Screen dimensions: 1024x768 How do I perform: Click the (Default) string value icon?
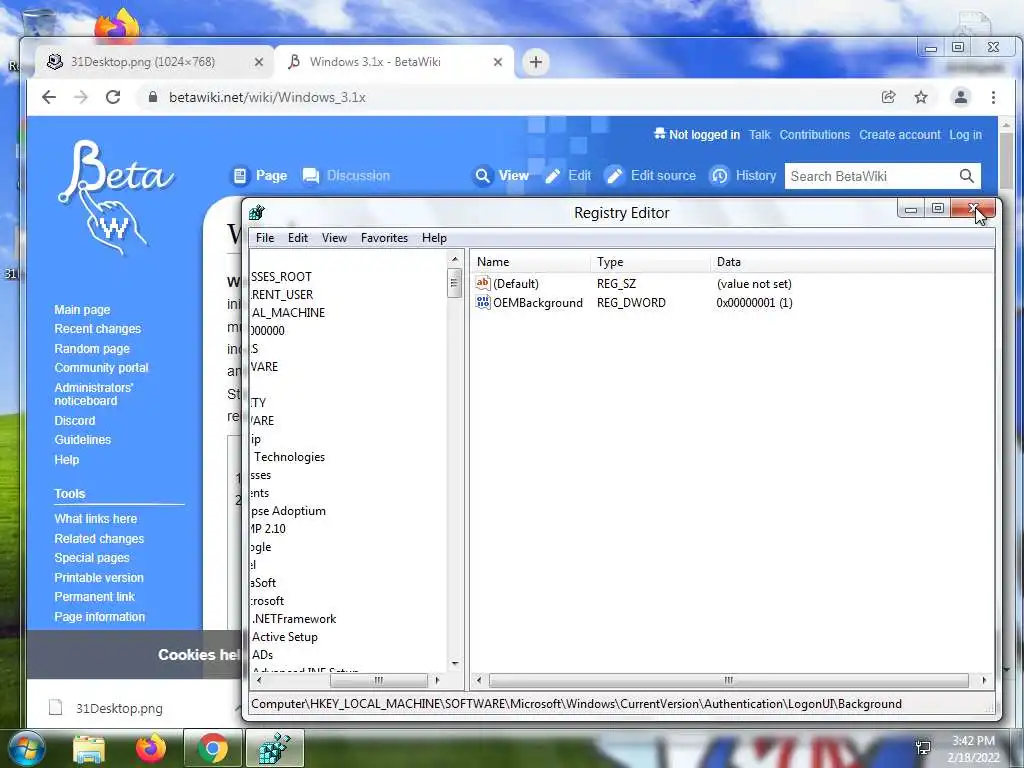pos(483,283)
